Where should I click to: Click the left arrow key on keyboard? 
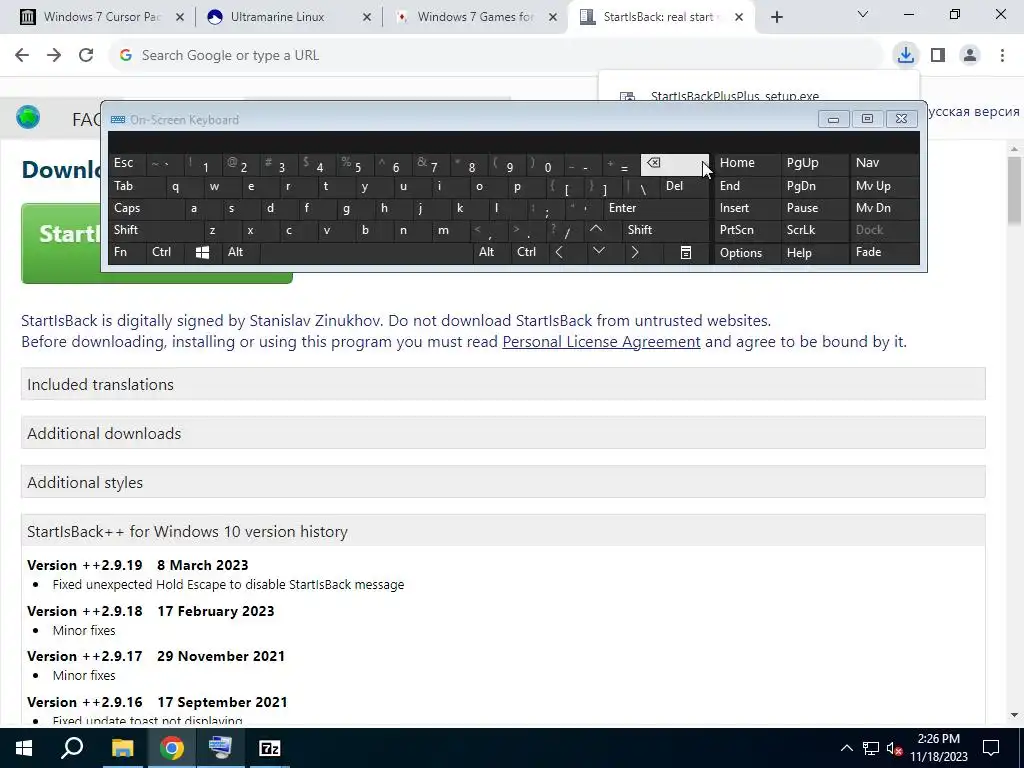(560, 252)
